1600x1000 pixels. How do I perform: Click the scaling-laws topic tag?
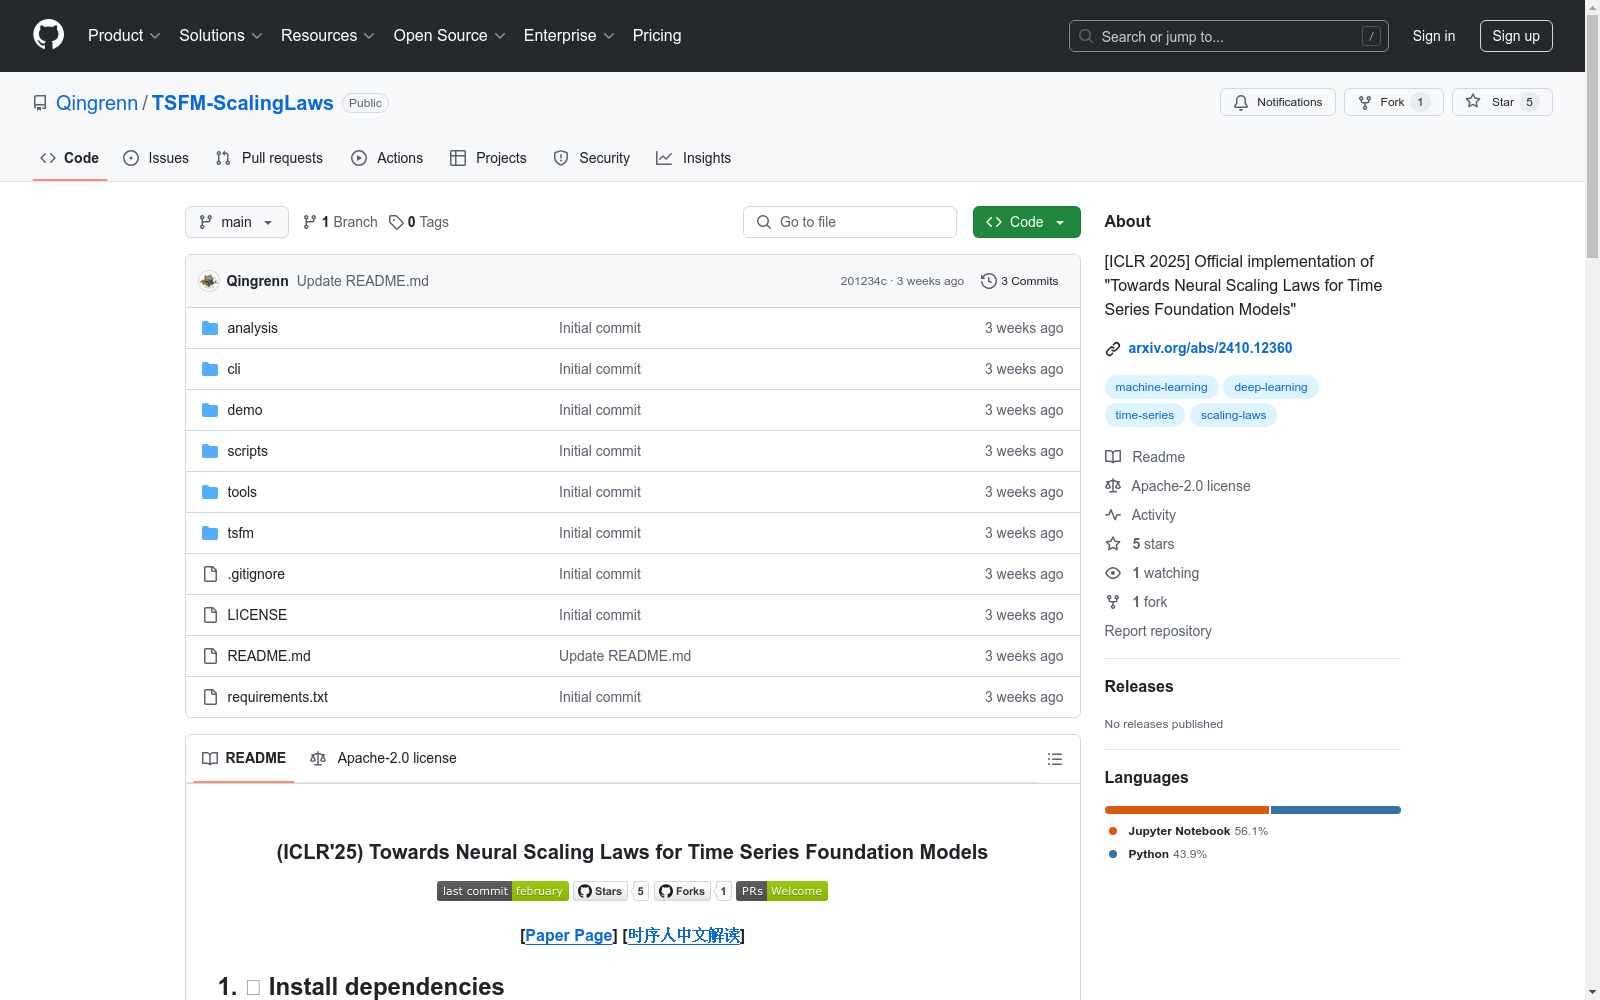[1233, 415]
